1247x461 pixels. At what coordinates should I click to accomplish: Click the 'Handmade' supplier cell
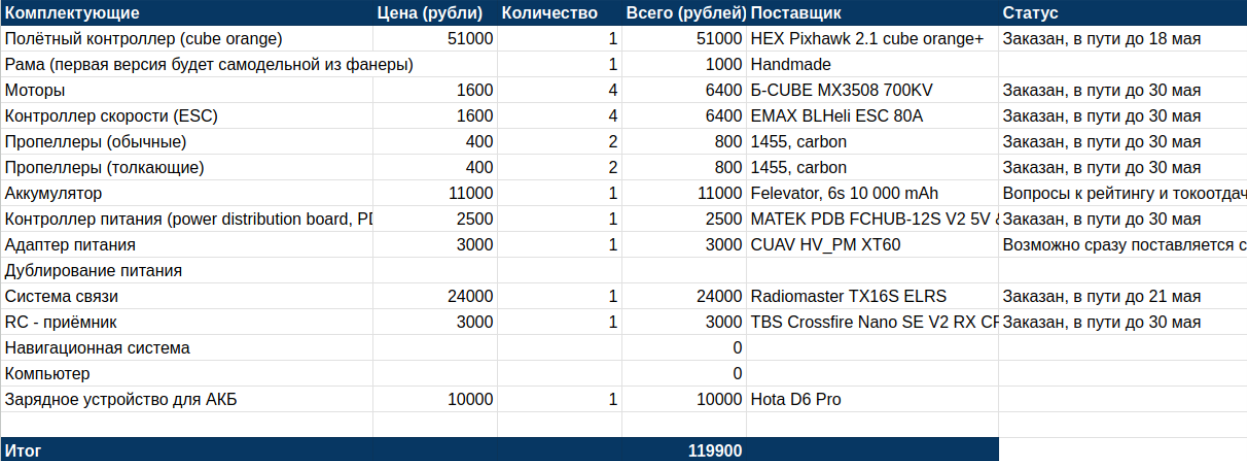(872, 65)
